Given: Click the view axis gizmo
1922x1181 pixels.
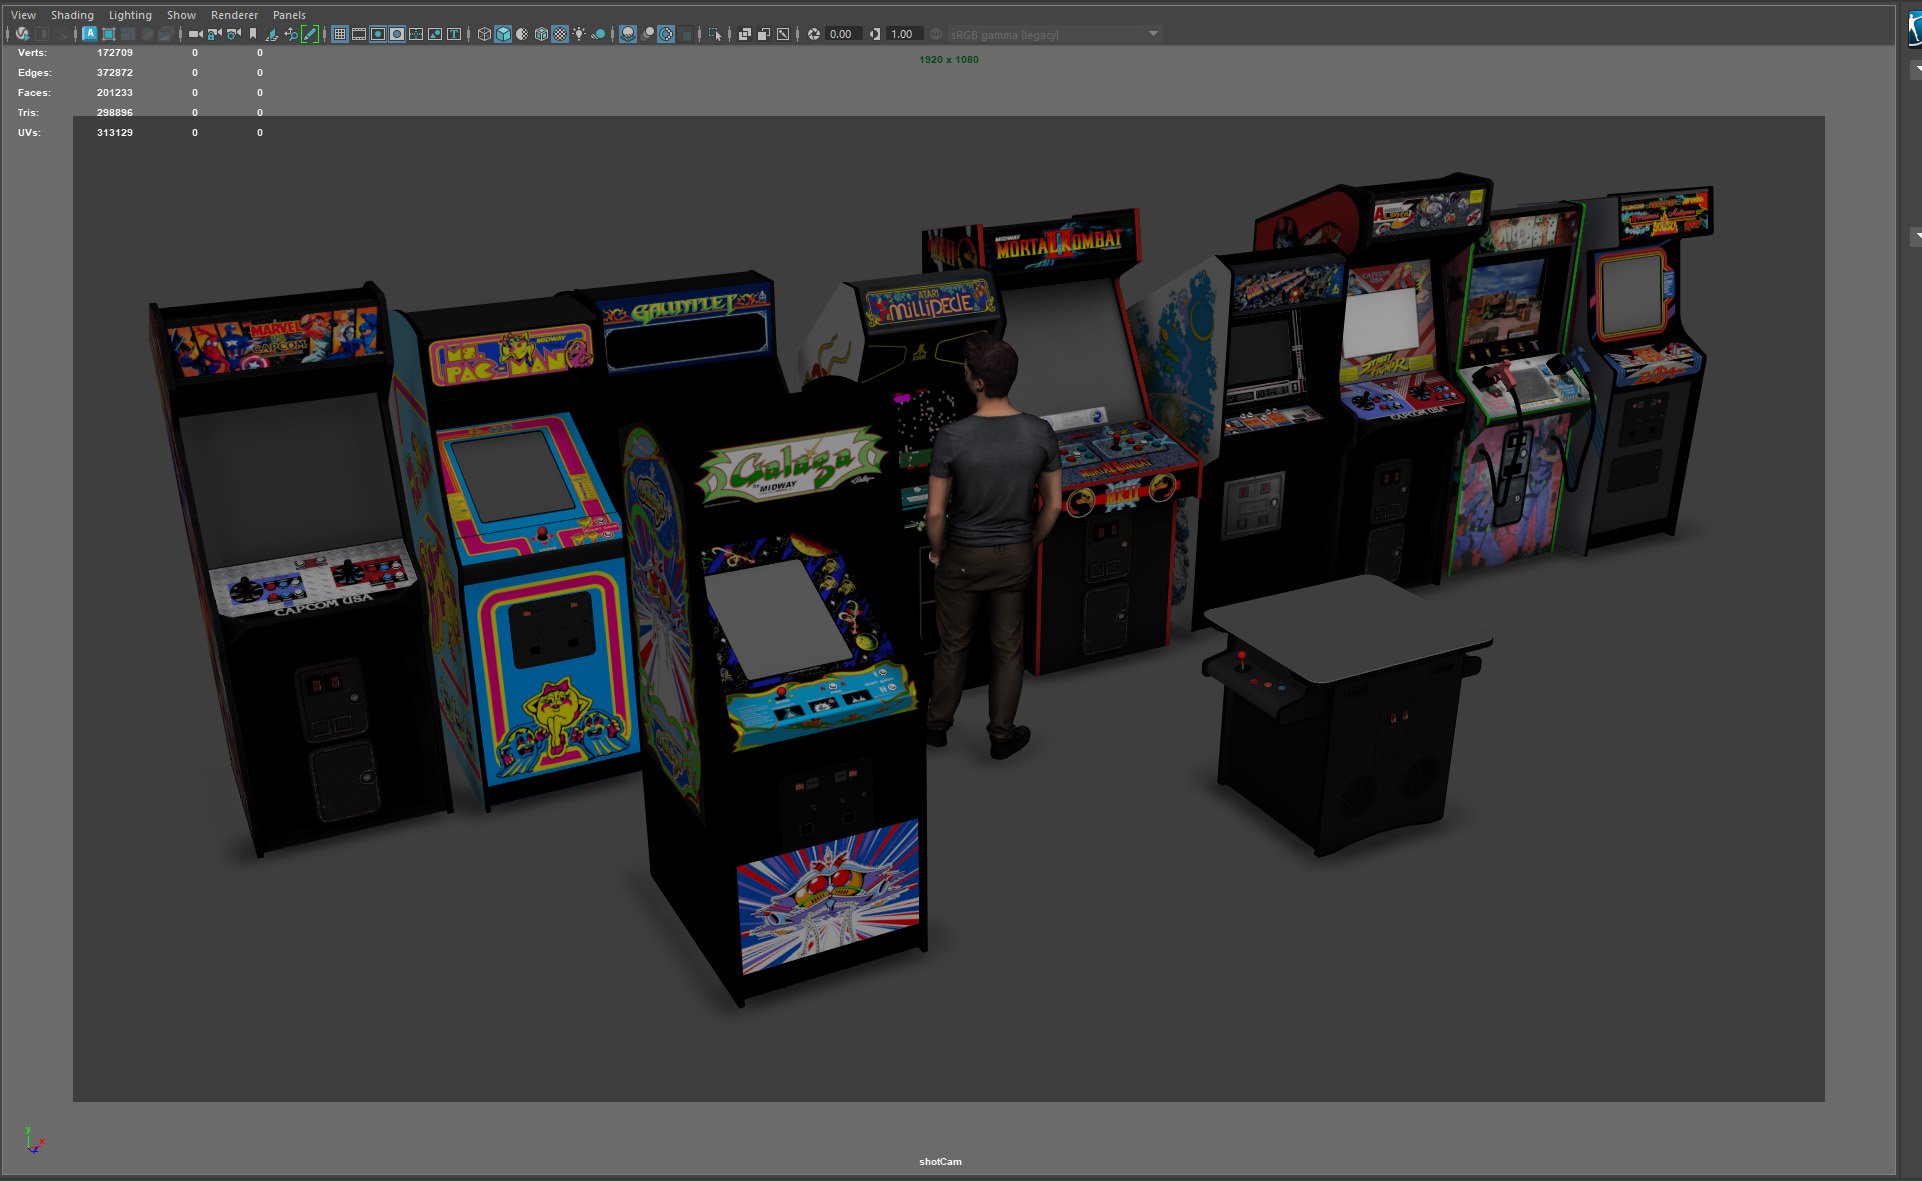Looking at the screenshot, I should (x=34, y=1139).
